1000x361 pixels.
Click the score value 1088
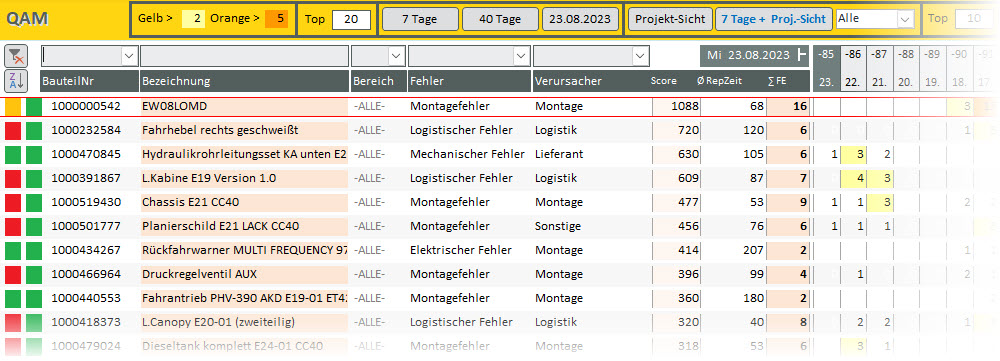click(685, 107)
